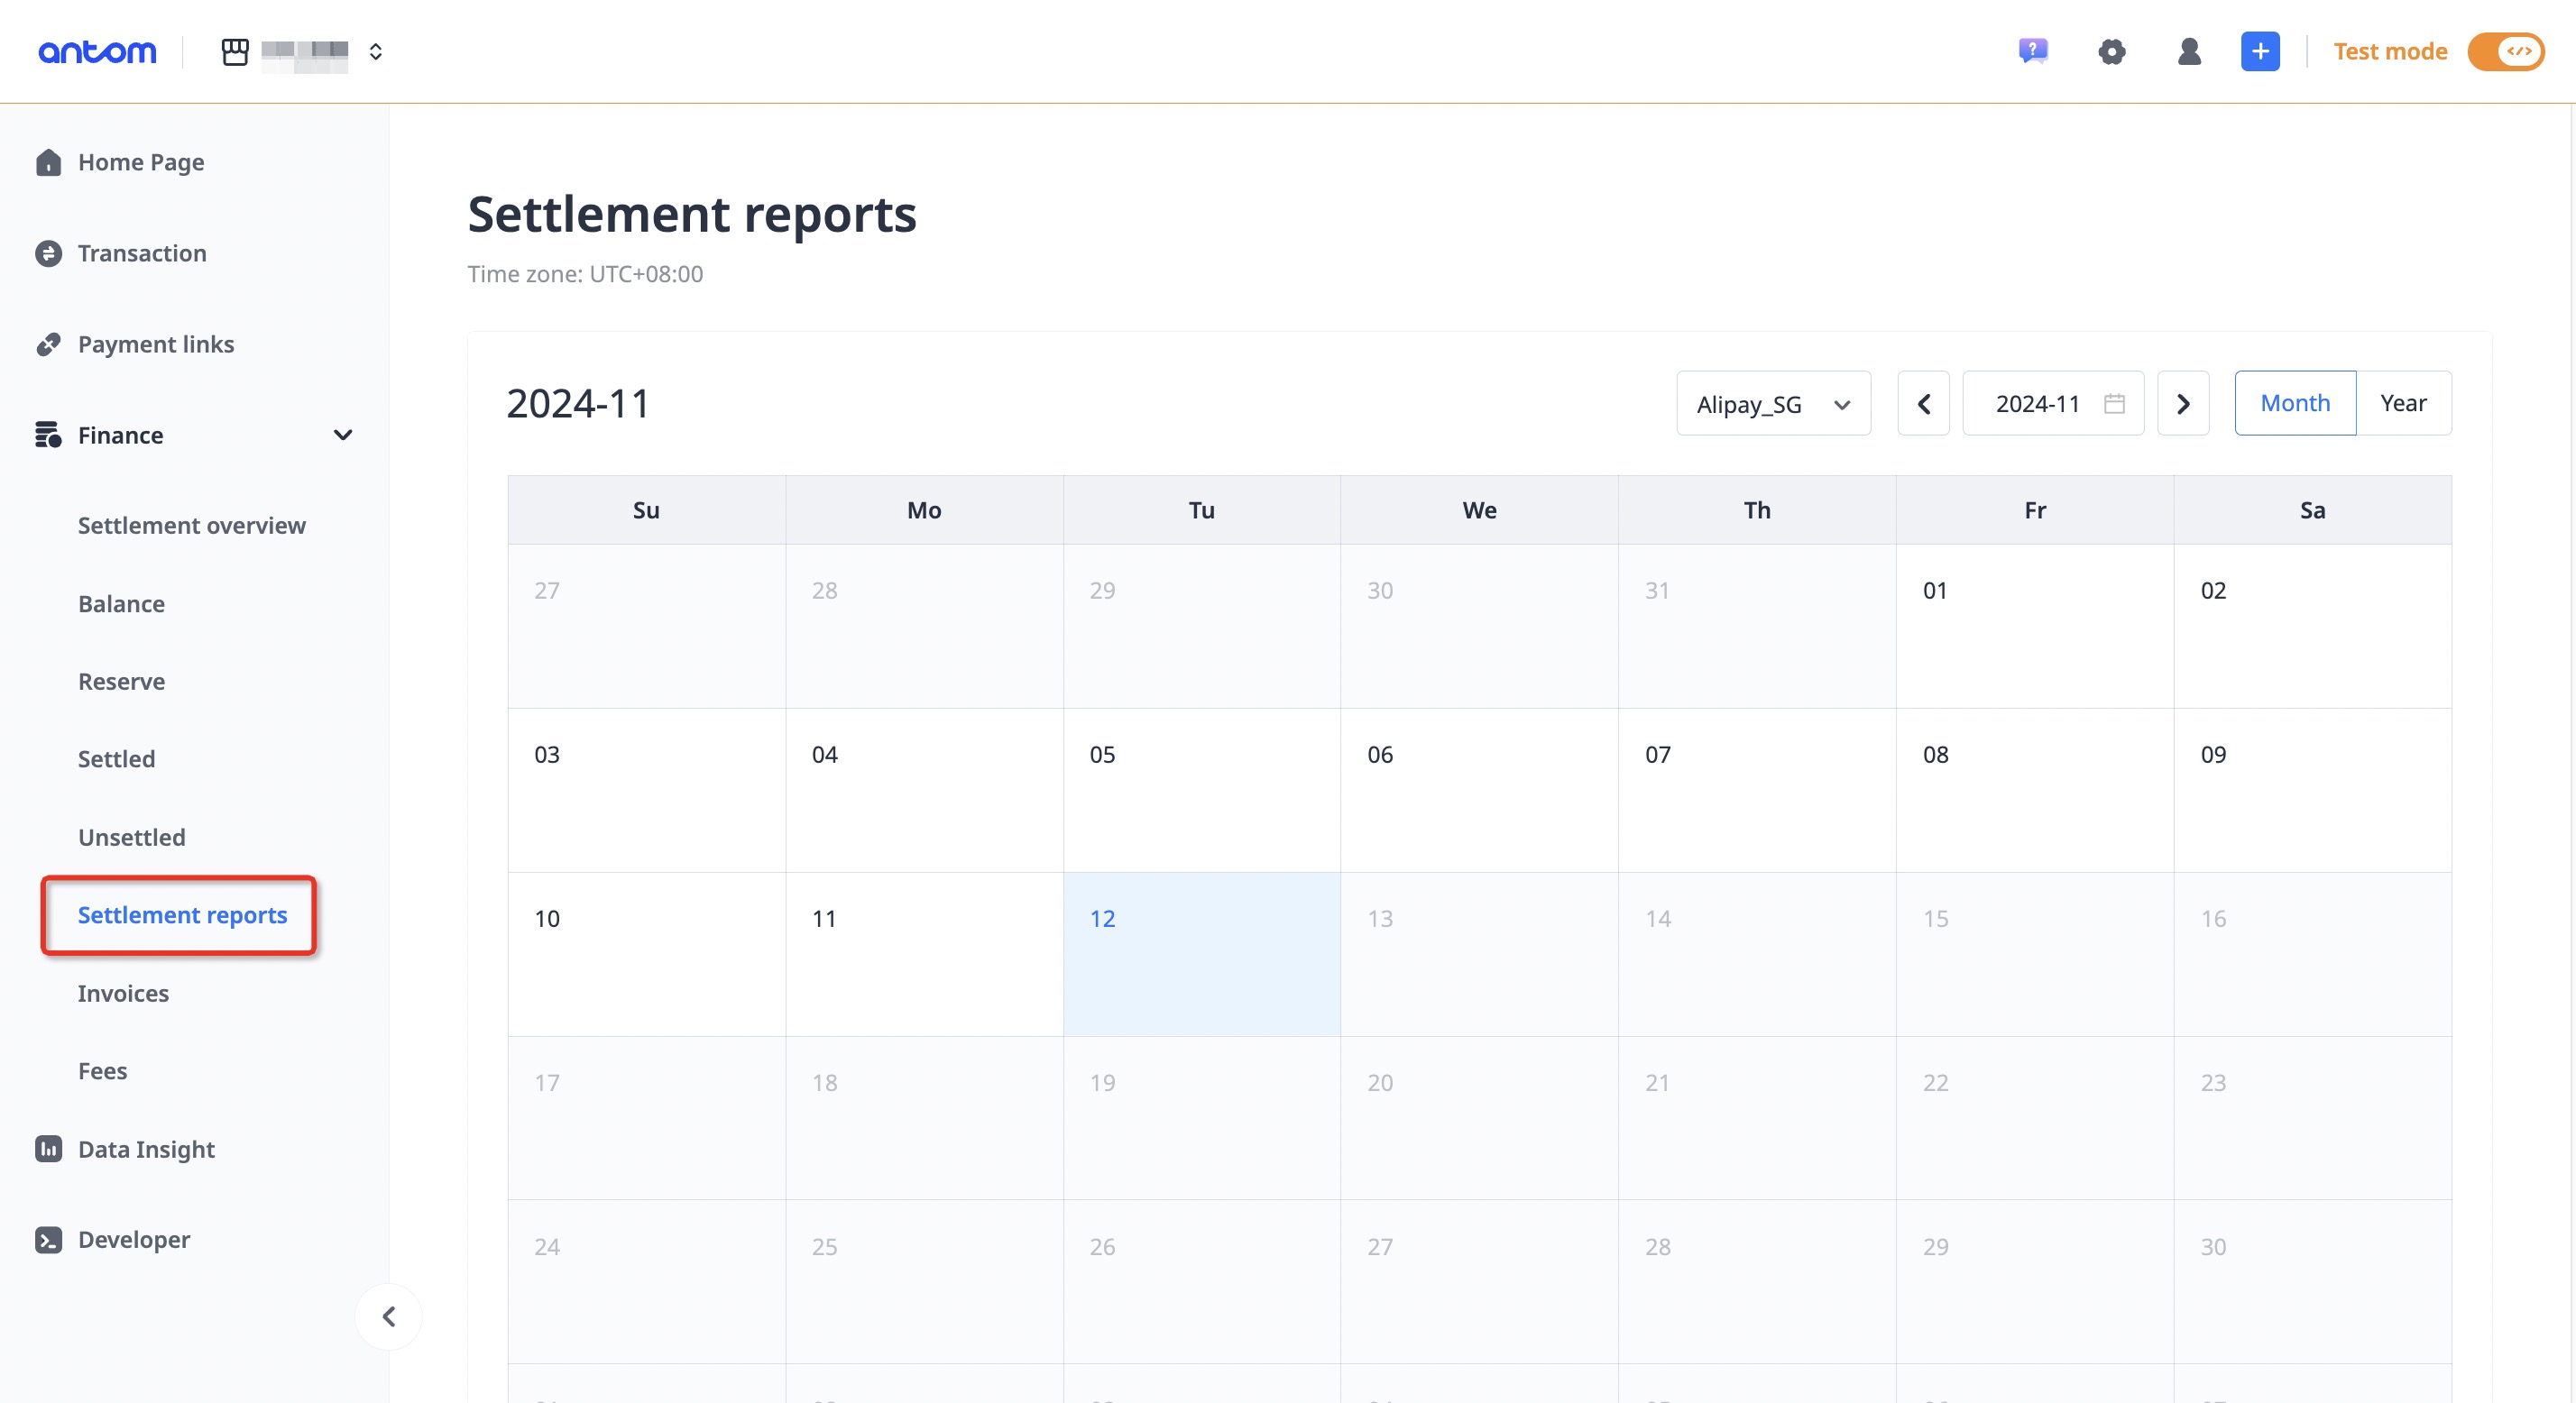Collapse the sidebar with arrow button
2576x1403 pixels.
pyautogui.click(x=389, y=1316)
